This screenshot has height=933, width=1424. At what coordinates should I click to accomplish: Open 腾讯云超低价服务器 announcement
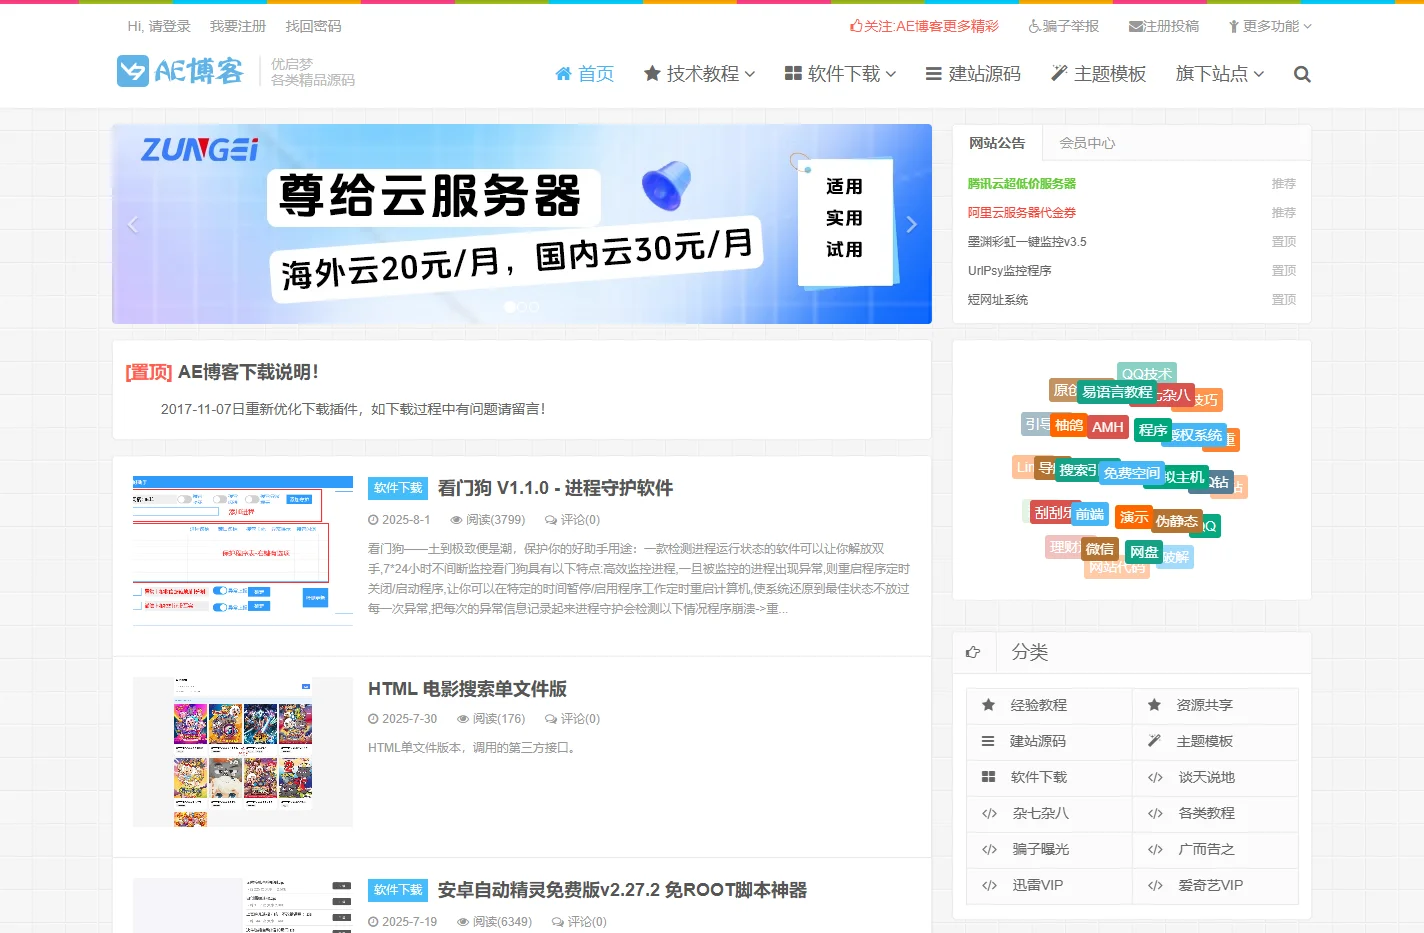click(x=1022, y=184)
